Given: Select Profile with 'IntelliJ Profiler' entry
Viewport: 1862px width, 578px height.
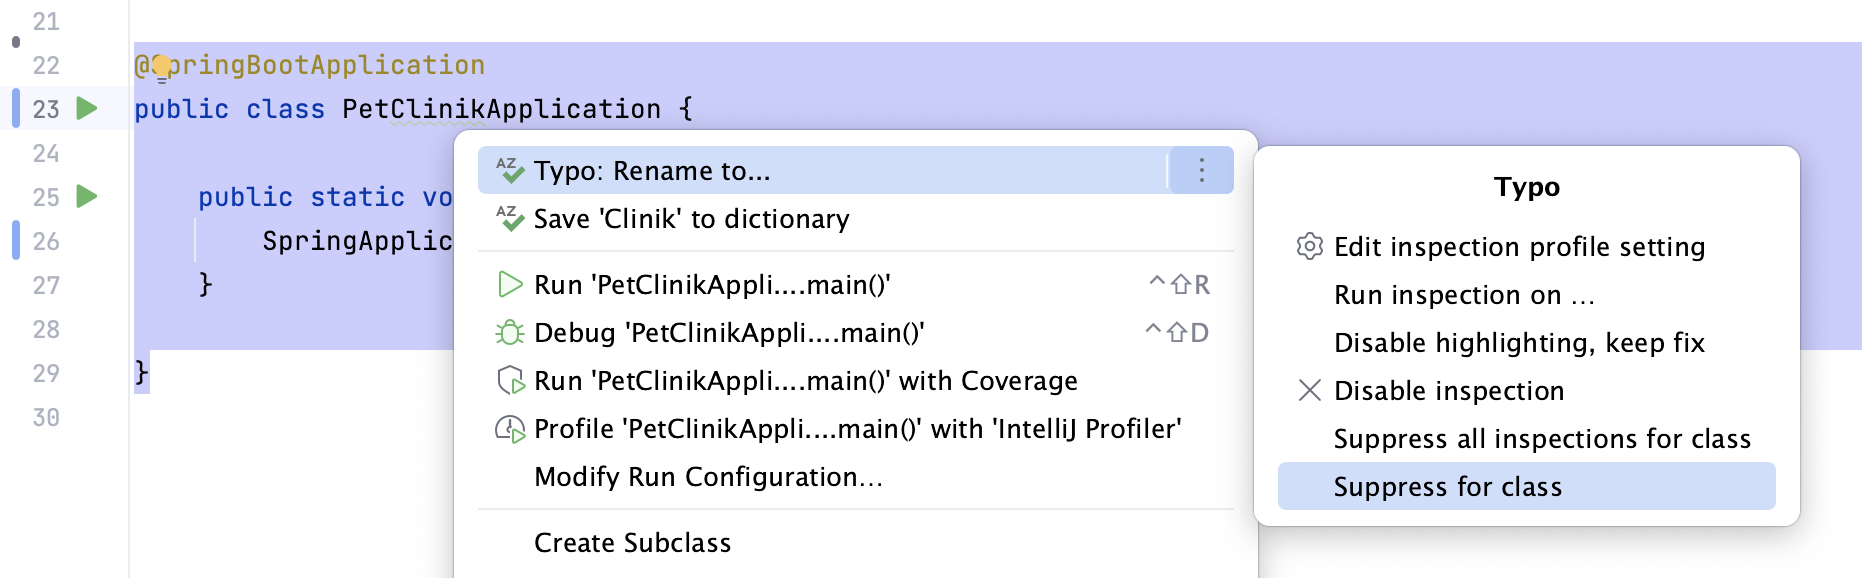Looking at the screenshot, I should (855, 429).
